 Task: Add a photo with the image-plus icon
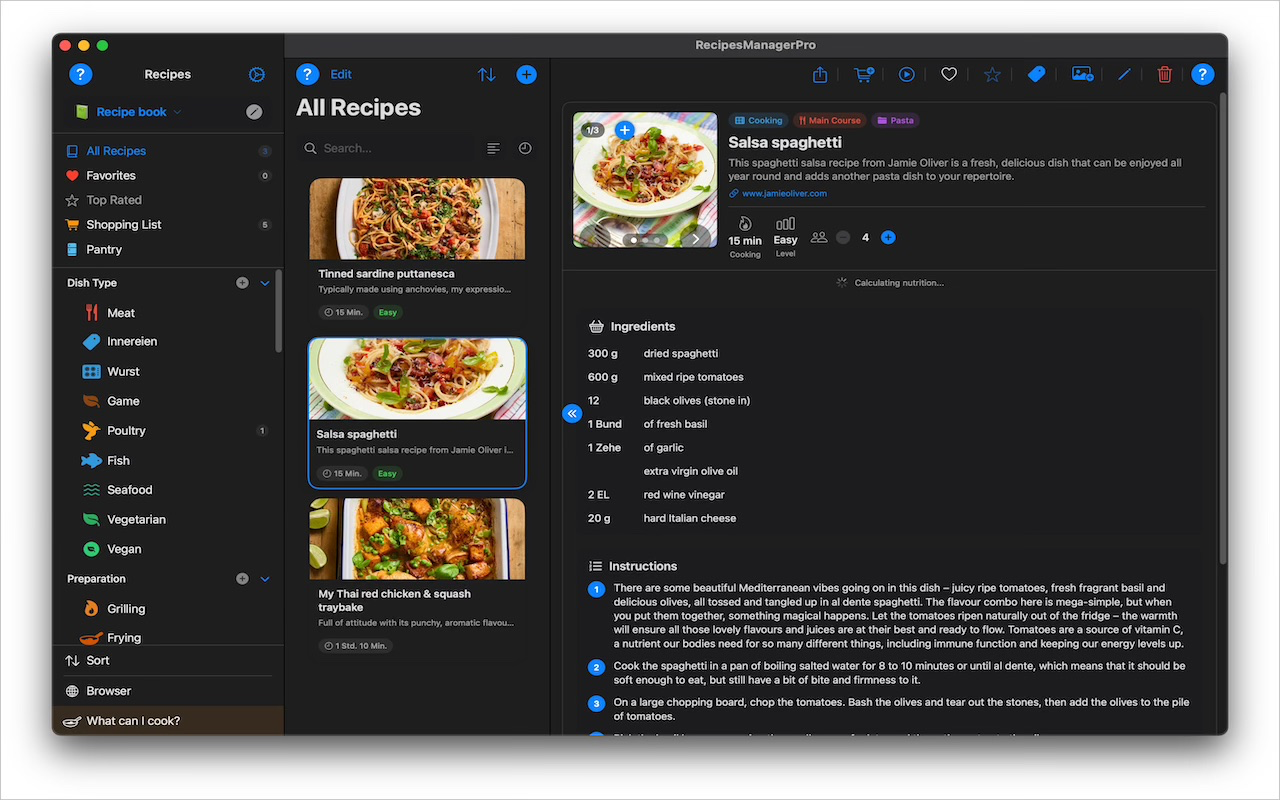click(x=1082, y=74)
